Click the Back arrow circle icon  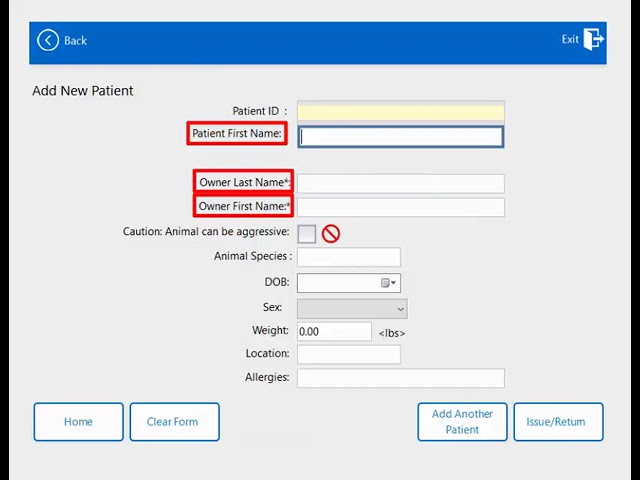click(x=48, y=40)
